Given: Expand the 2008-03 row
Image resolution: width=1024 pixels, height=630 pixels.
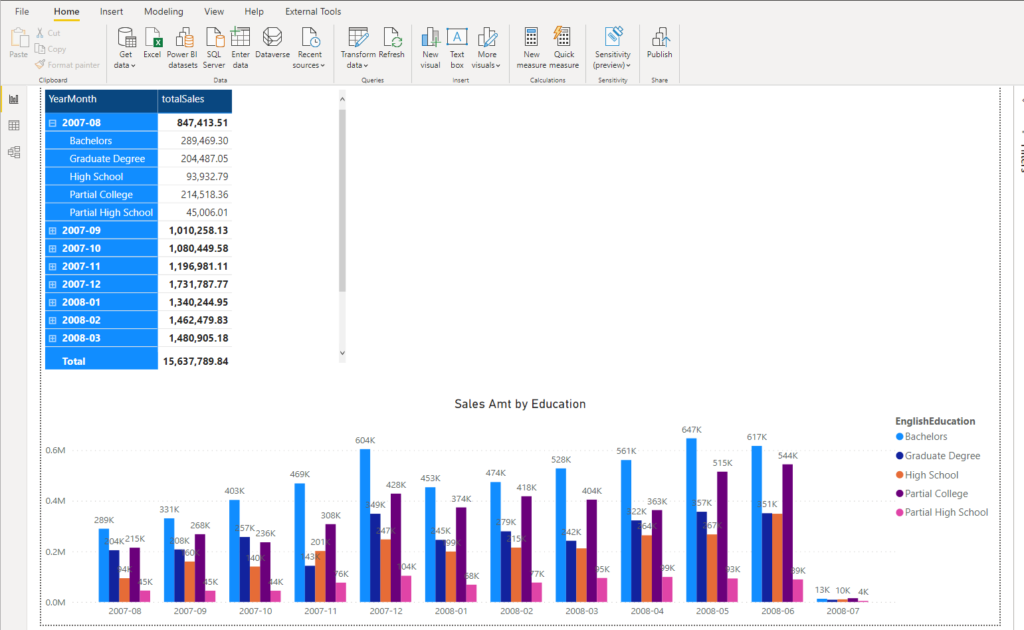Looking at the screenshot, I should coord(53,338).
